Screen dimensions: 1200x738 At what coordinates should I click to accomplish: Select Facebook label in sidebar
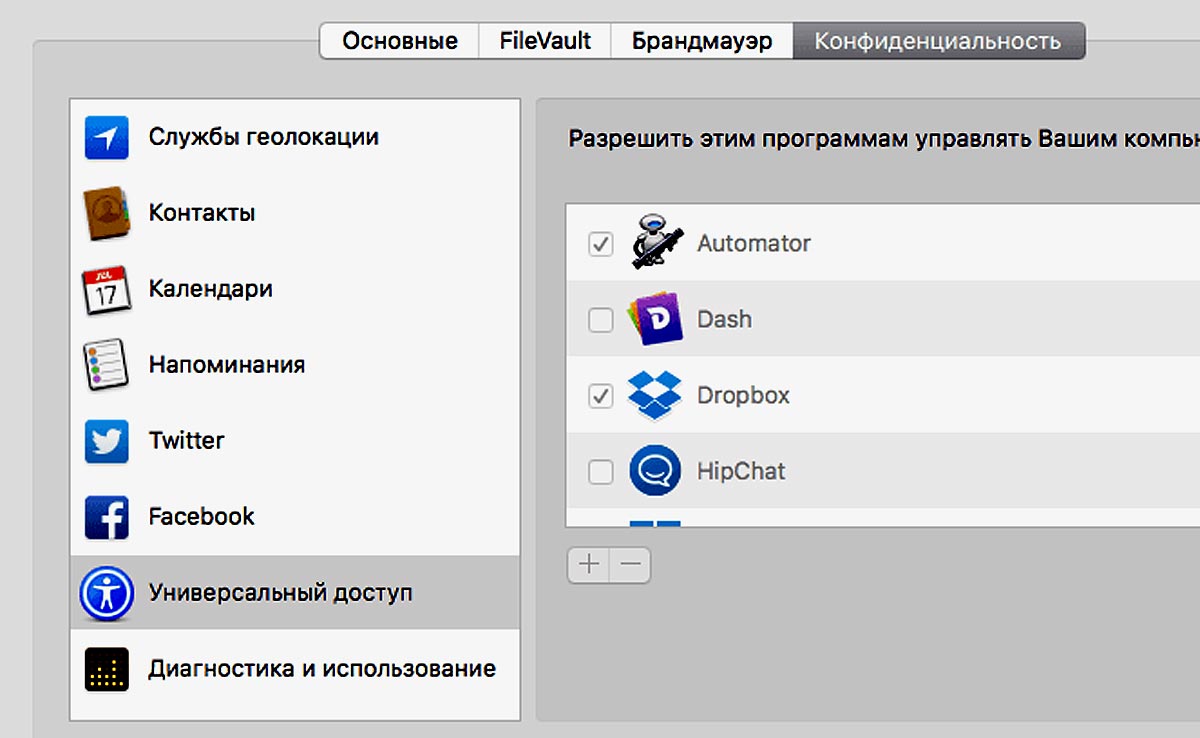coord(202,517)
